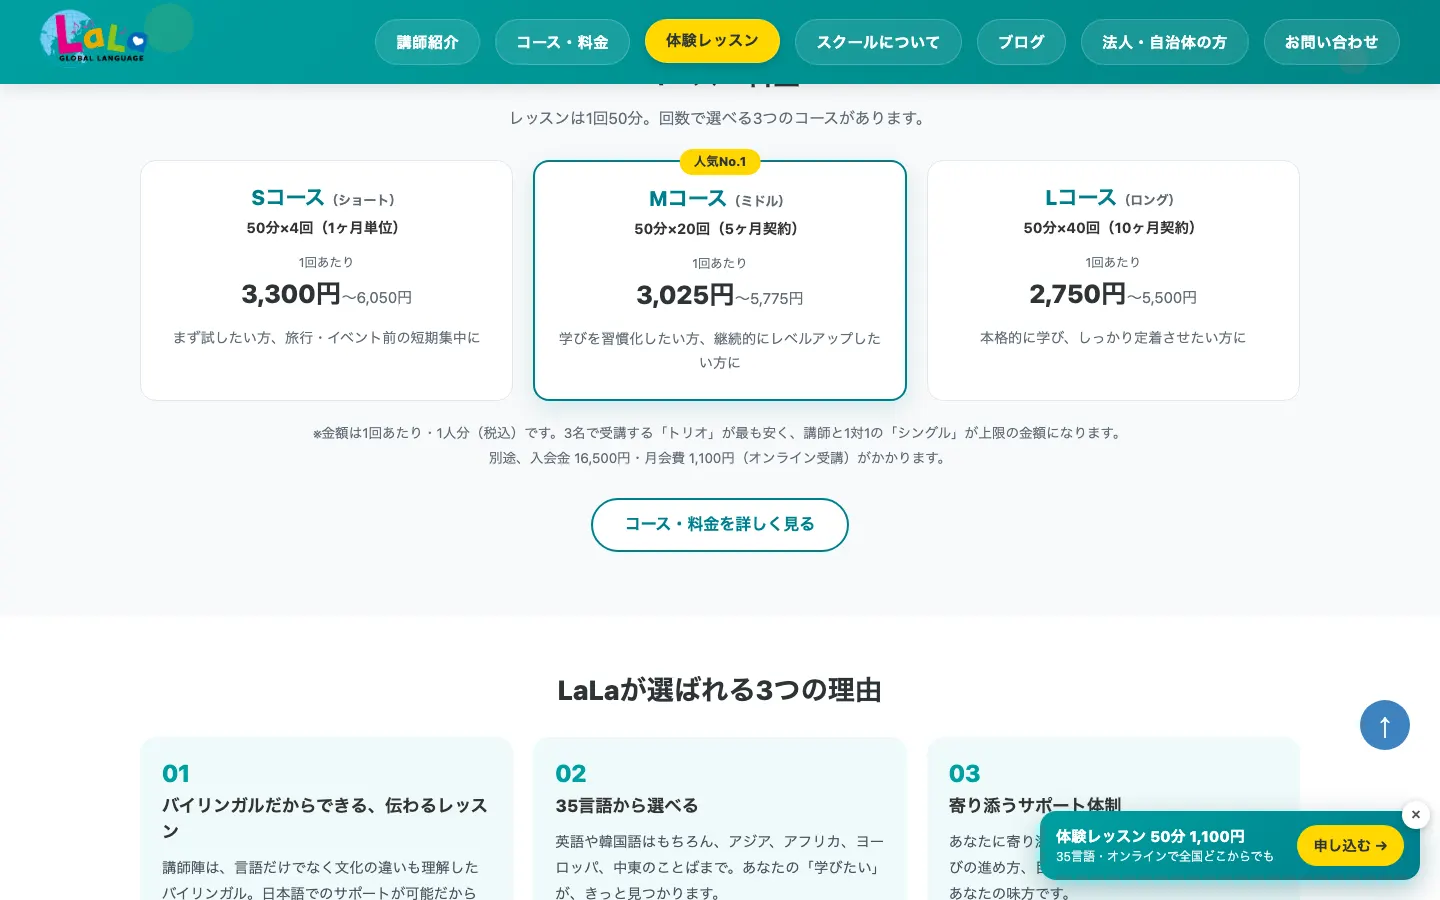This screenshot has height=900, width=1440.
Task: Open the 体験レッスン menu item
Action: [712, 41]
